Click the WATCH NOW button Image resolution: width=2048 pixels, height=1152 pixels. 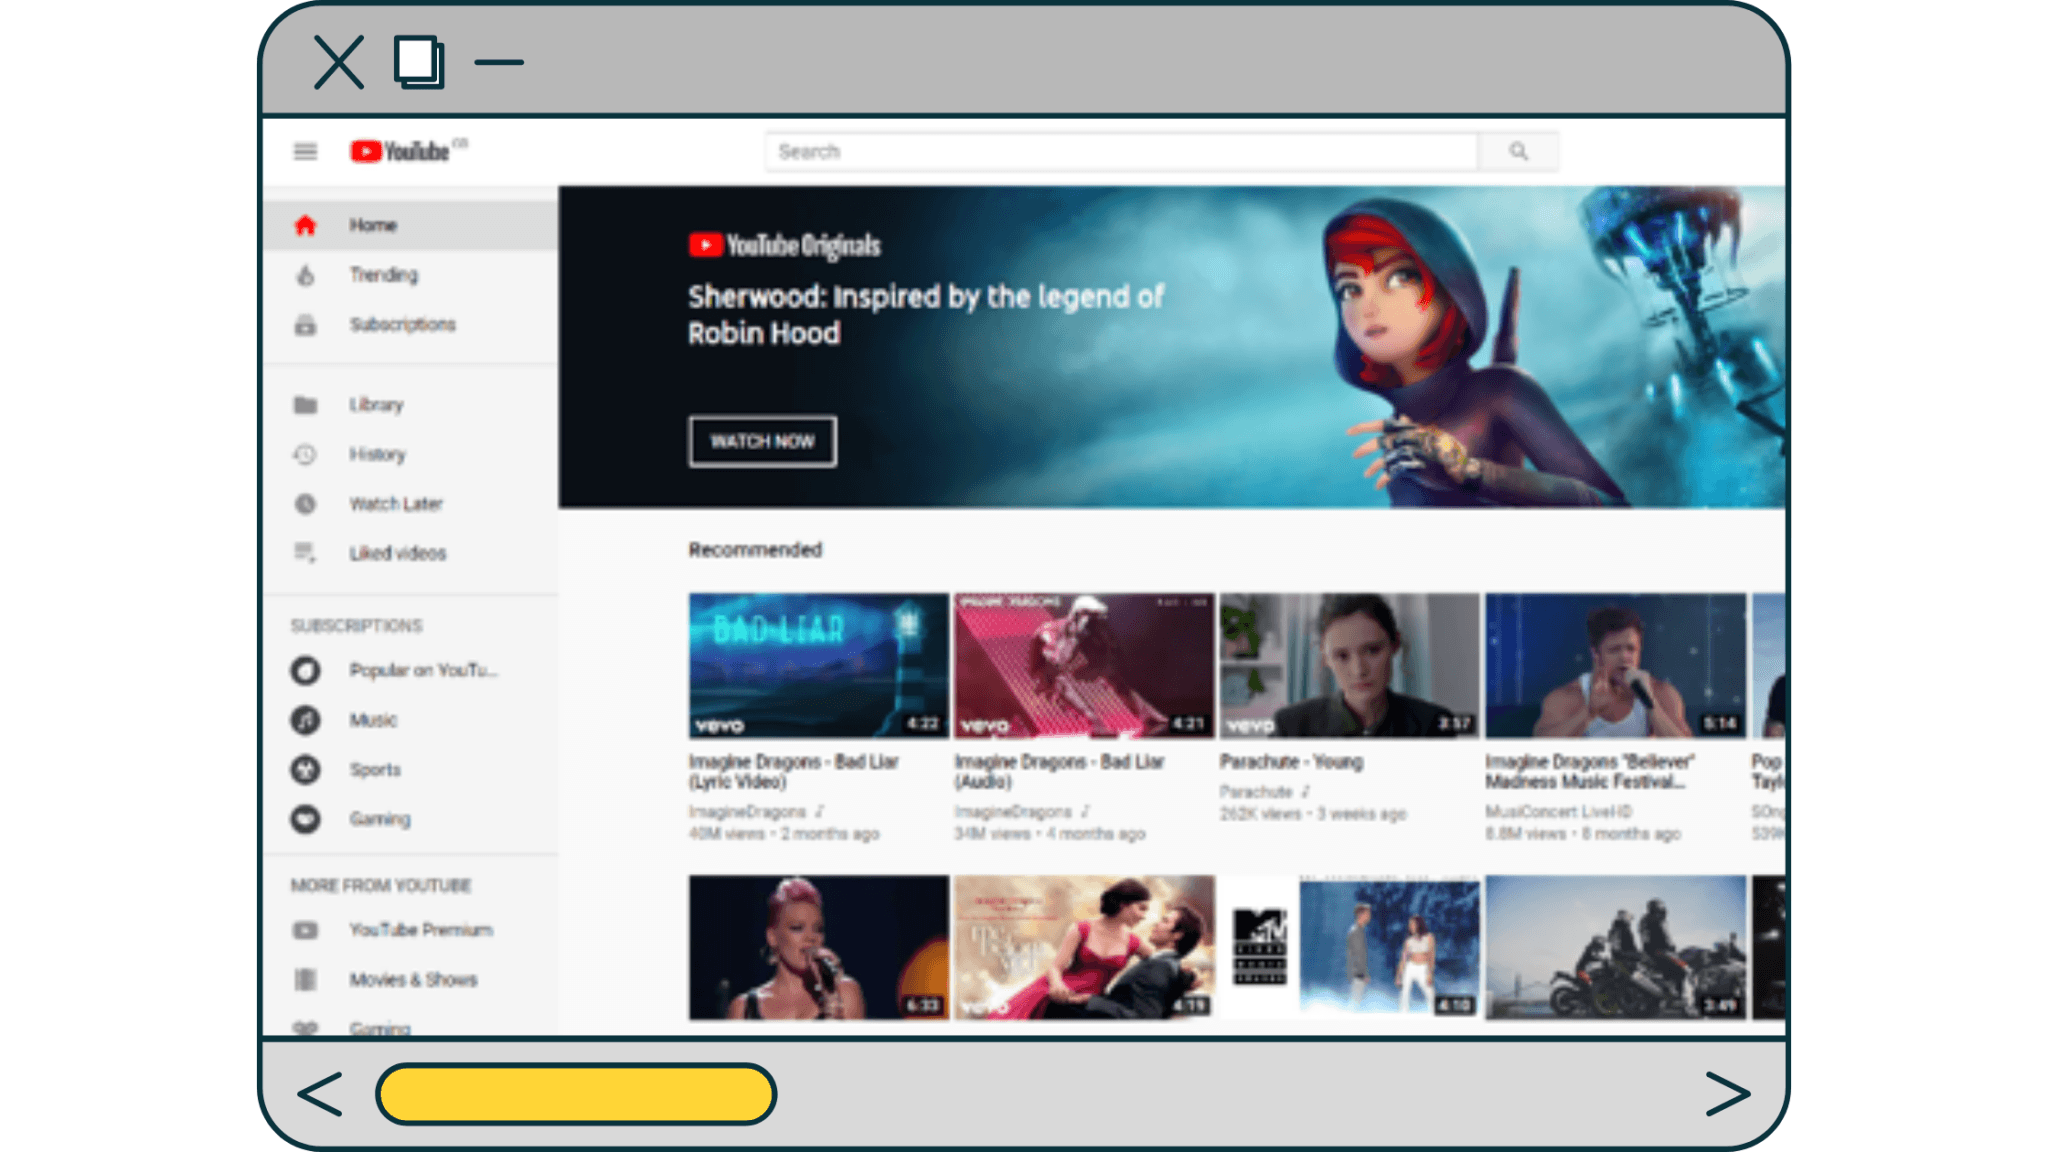762,441
